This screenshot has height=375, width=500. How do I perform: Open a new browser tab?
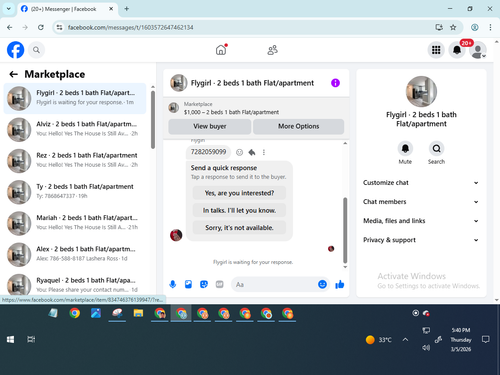[127, 9]
